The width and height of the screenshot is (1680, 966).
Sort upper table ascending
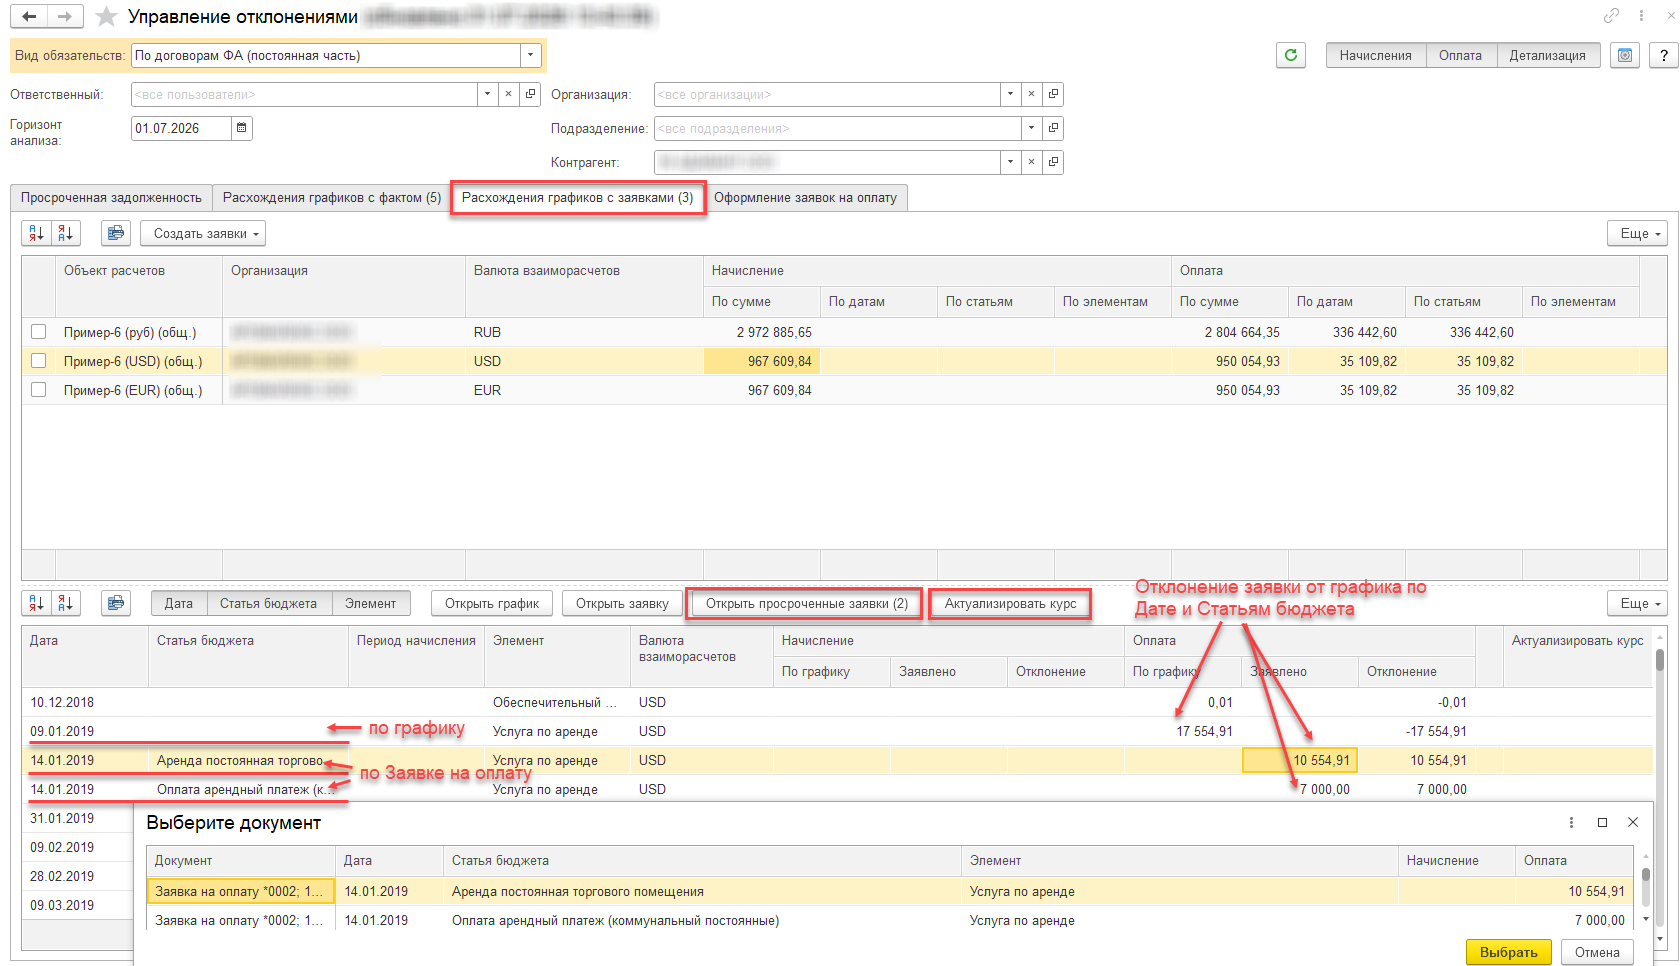point(37,233)
